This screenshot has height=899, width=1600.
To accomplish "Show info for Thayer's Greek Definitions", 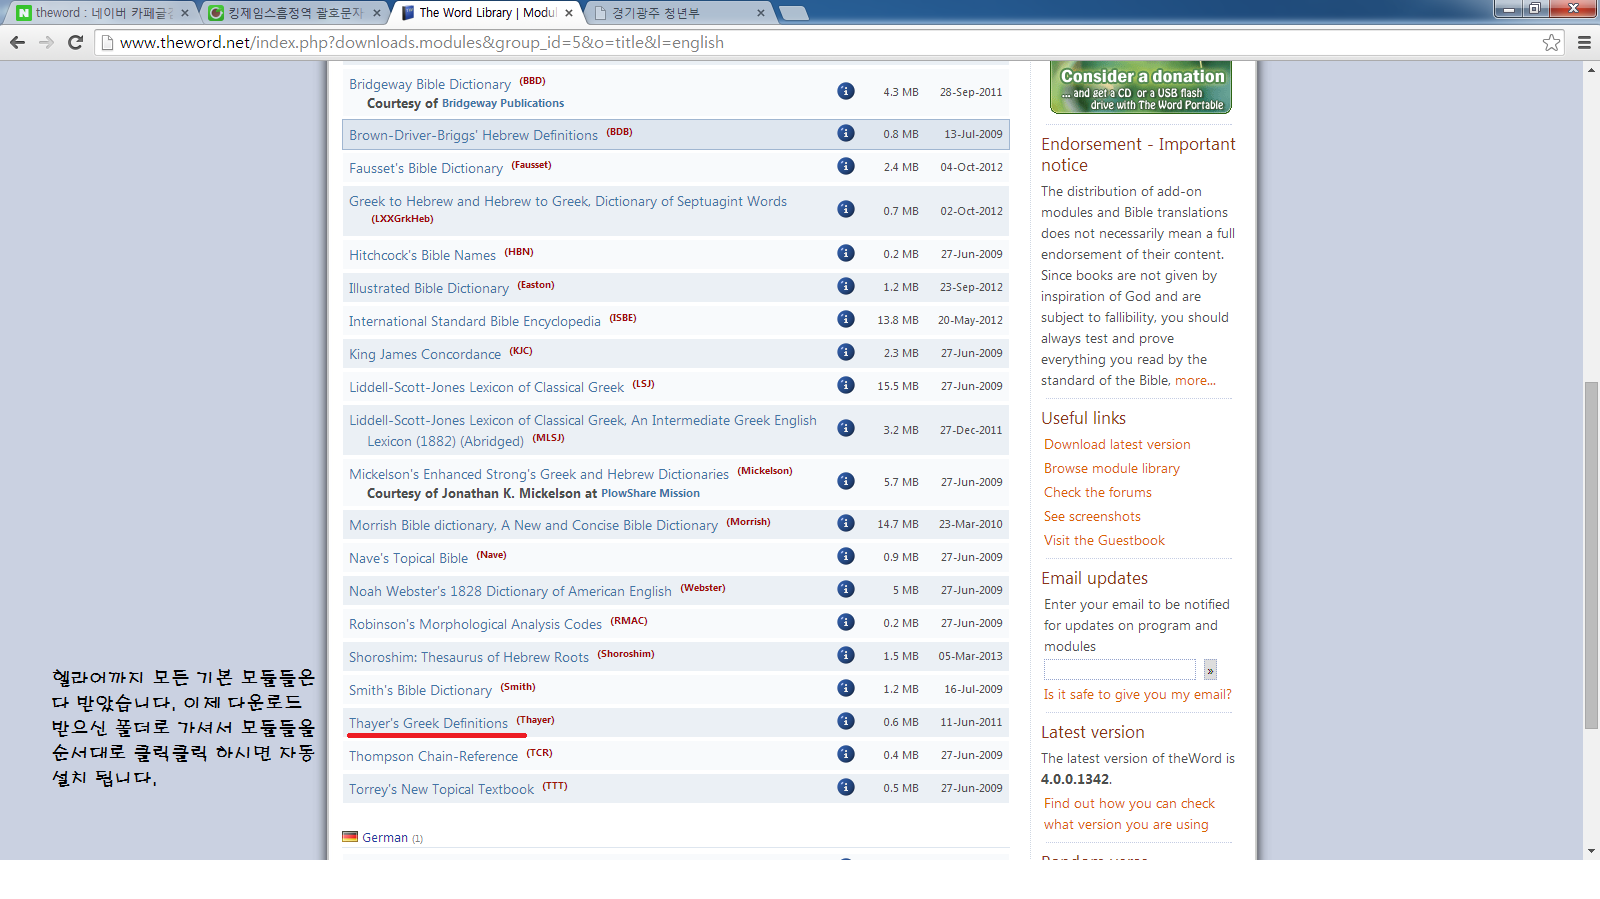I will click(846, 721).
